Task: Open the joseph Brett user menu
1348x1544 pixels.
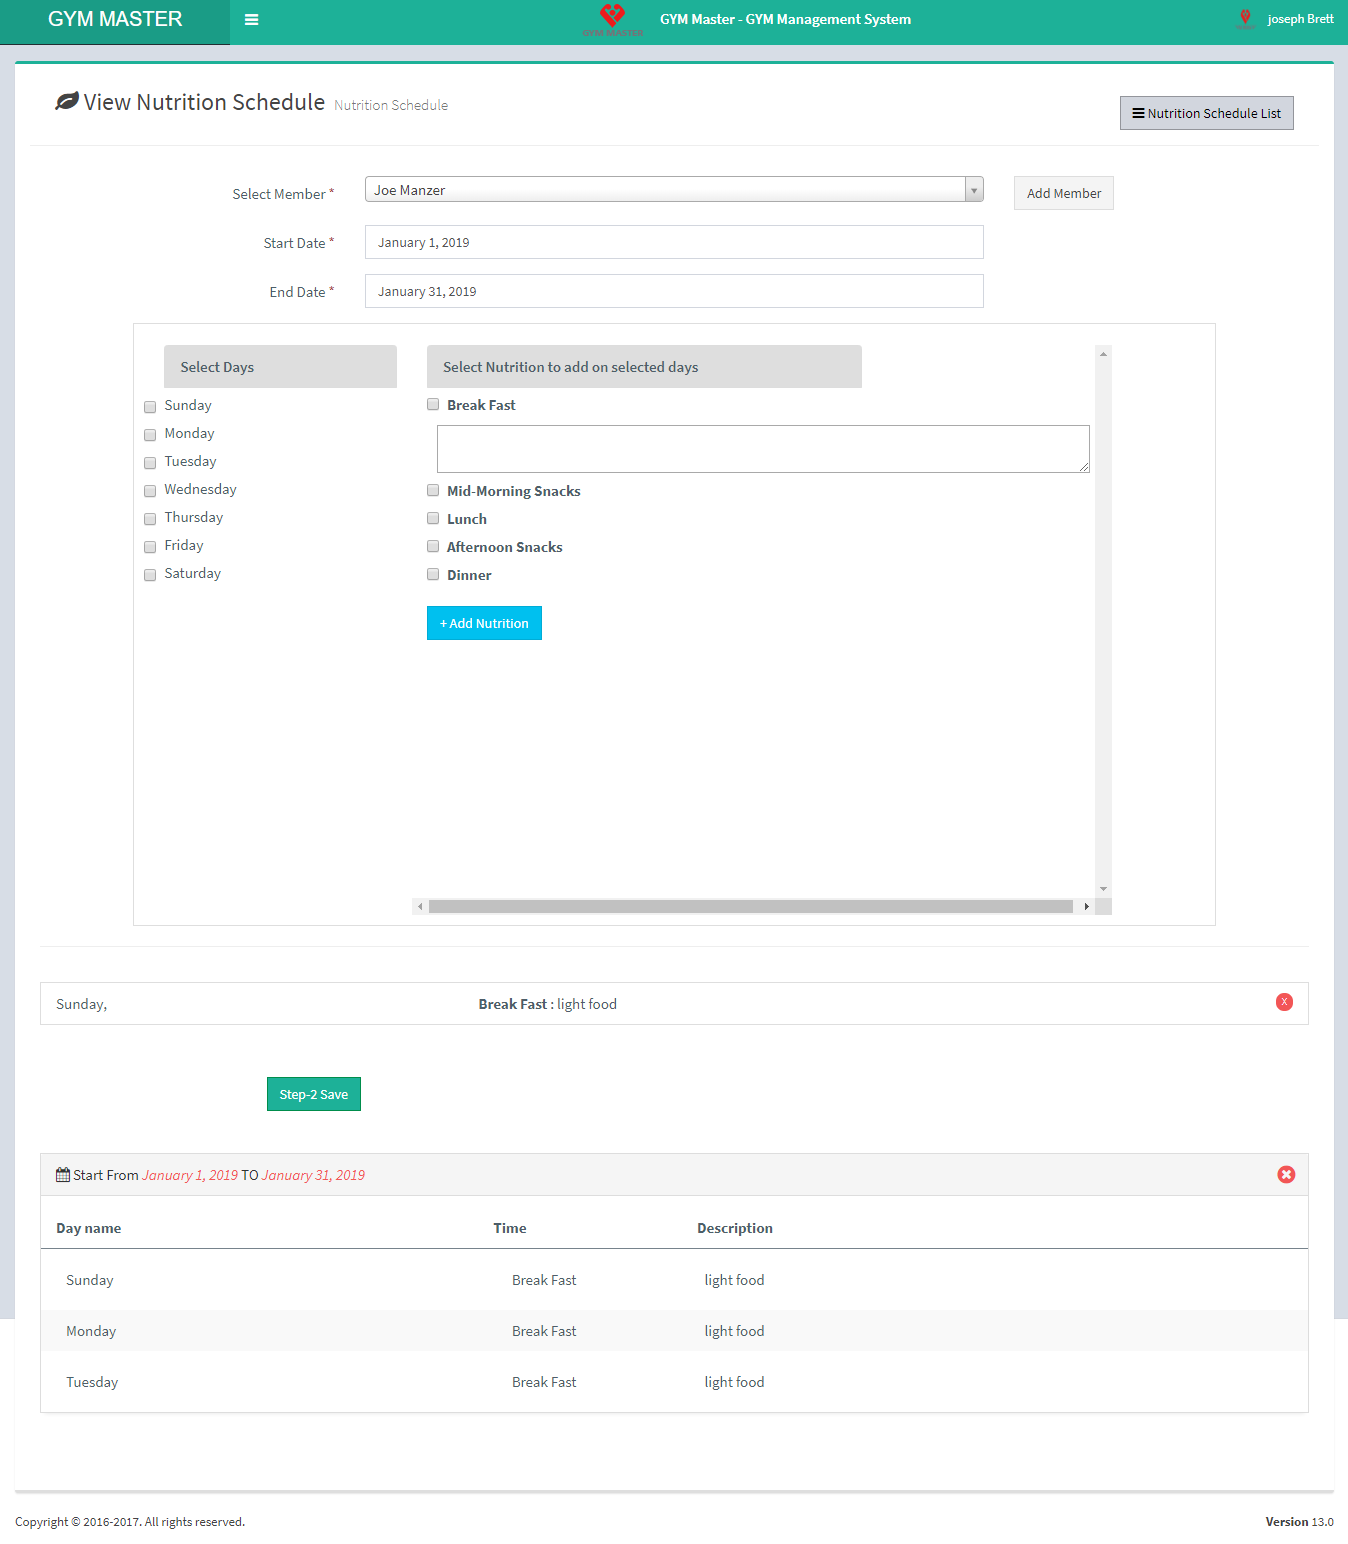Action: pos(1299,19)
